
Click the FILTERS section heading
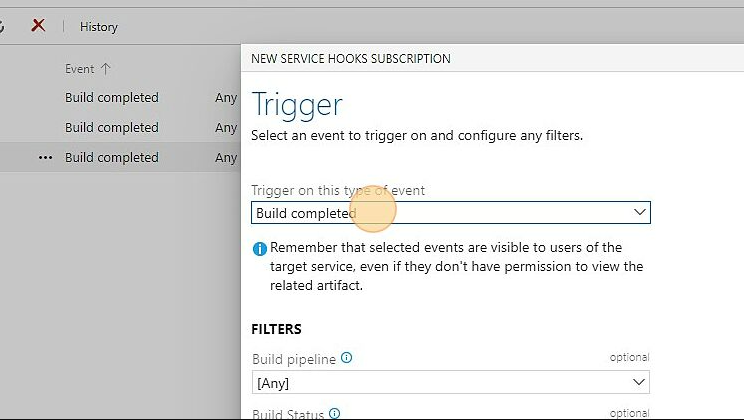tap(276, 329)
